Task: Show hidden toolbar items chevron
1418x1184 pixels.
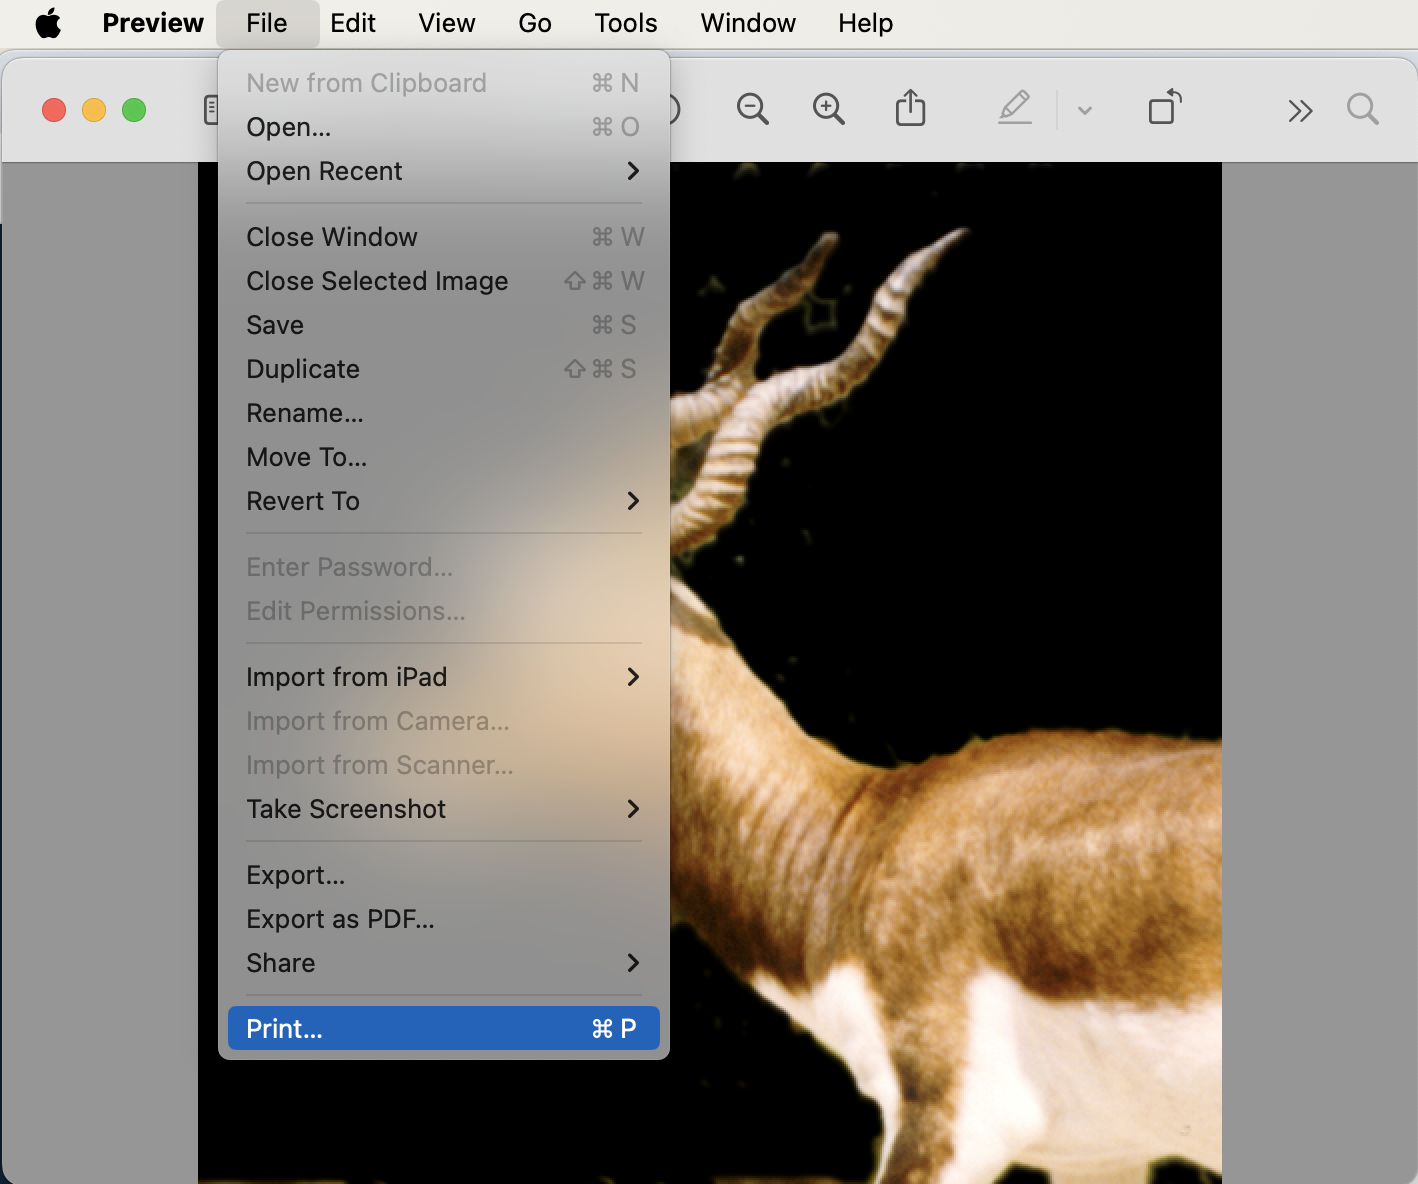Action: pos(1300,109)
